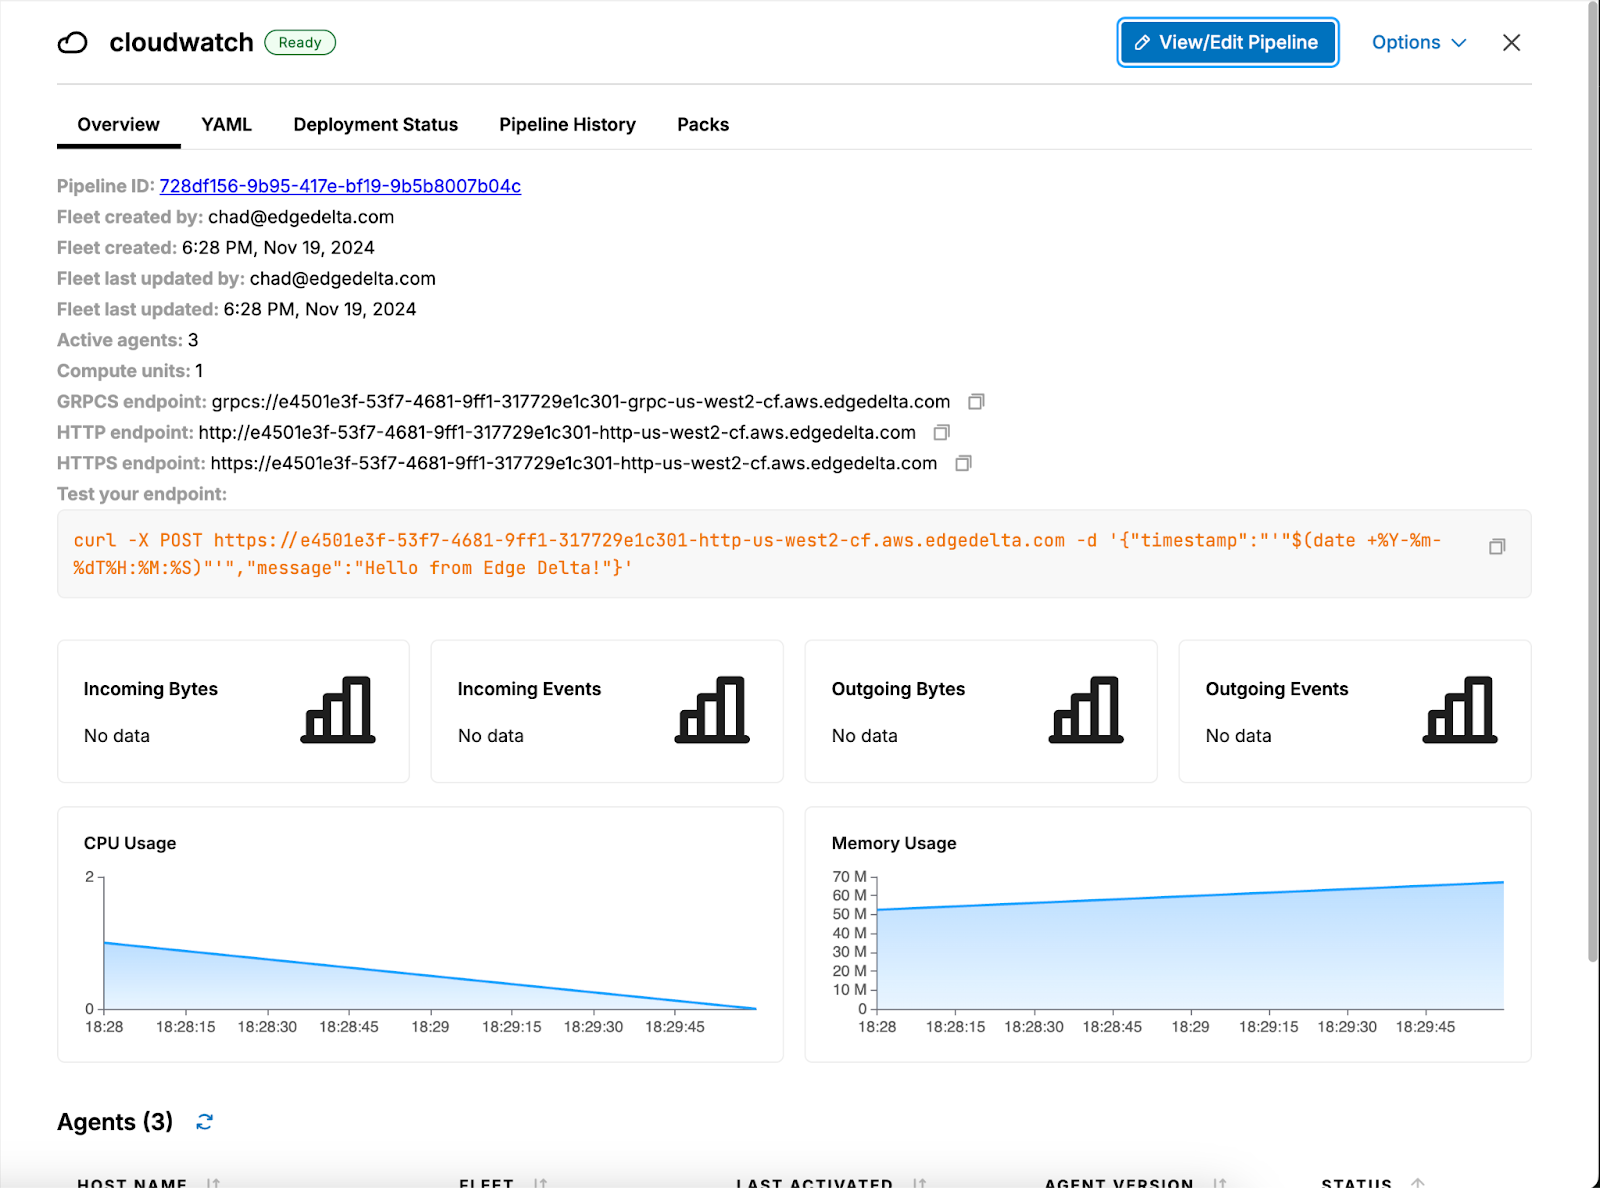Copy the GRPCS endpoint address
This screenshot has width=1600, height=1188.
click(976, 402)
